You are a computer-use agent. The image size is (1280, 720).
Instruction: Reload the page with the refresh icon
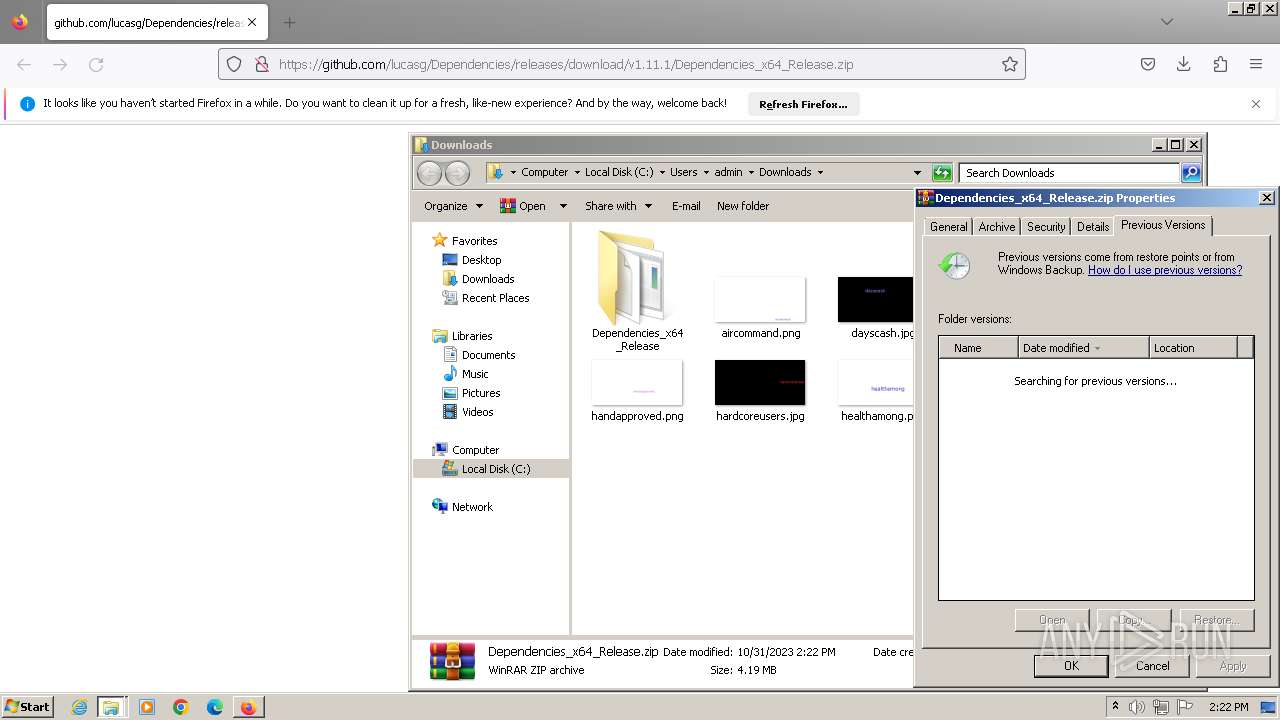click(96, 64)
